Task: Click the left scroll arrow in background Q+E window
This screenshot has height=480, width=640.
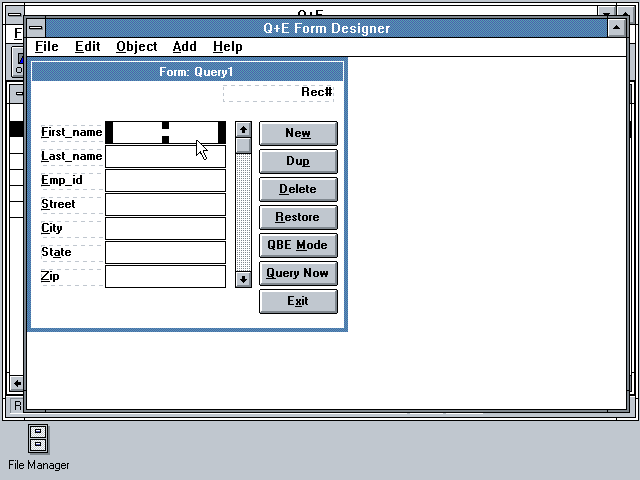Action: click(x=17, y=383)
